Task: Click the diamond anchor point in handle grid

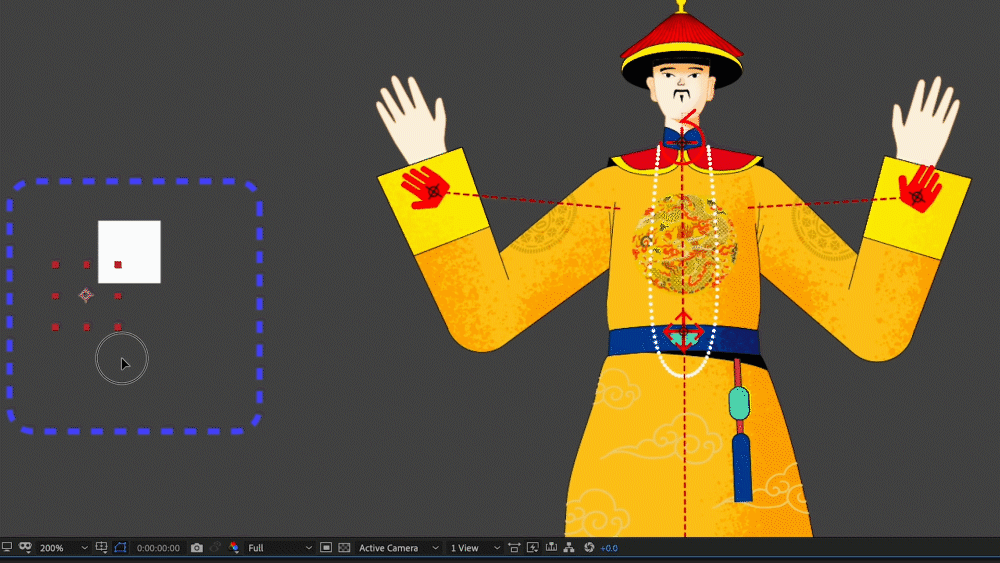Action: point(86,295)
